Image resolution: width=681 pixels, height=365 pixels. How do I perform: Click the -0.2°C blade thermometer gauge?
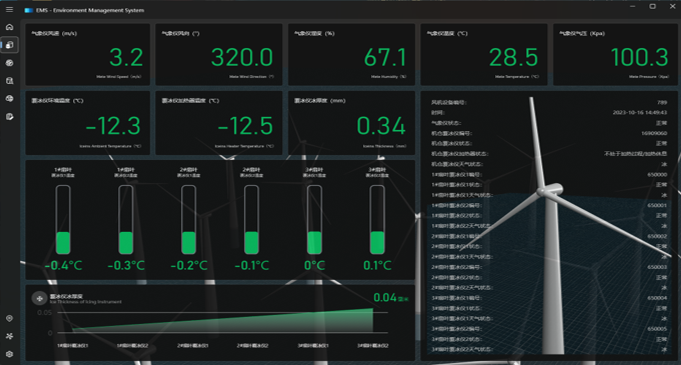pyautogui.click(x=188, y=220)
